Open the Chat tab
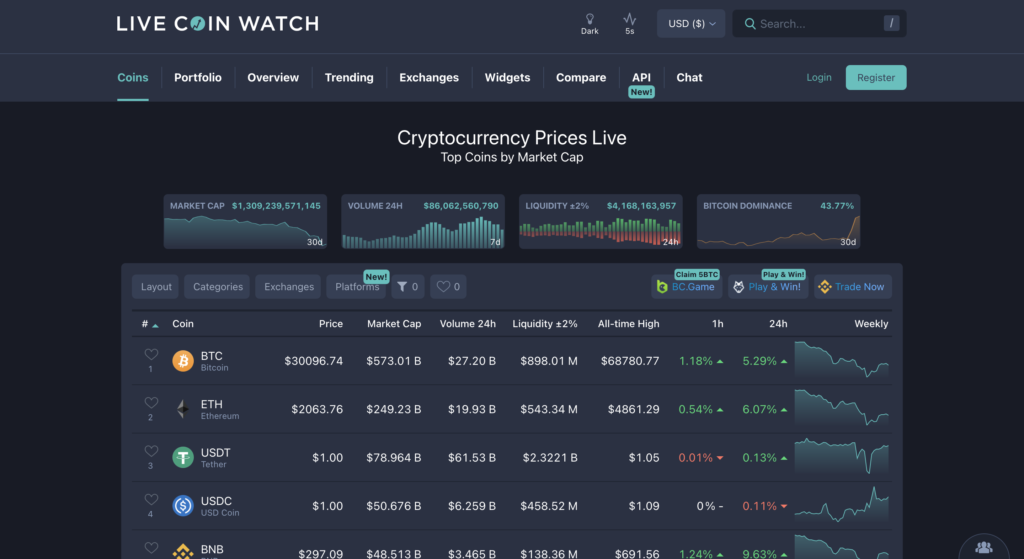 690,78
